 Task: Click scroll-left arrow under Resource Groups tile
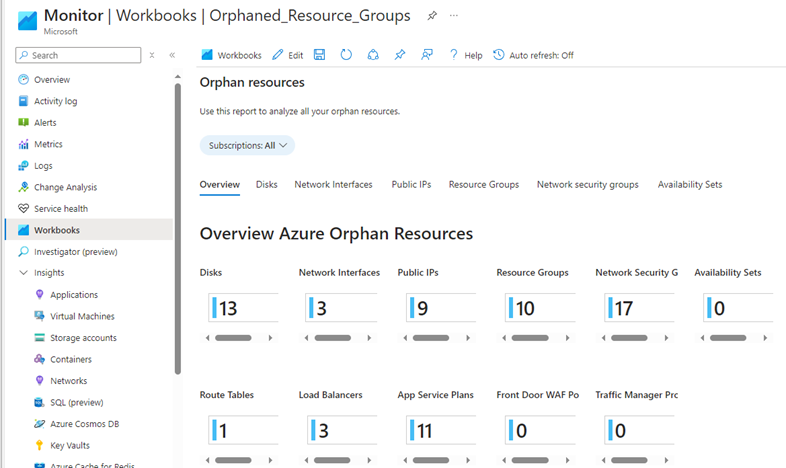pos(504,338)
